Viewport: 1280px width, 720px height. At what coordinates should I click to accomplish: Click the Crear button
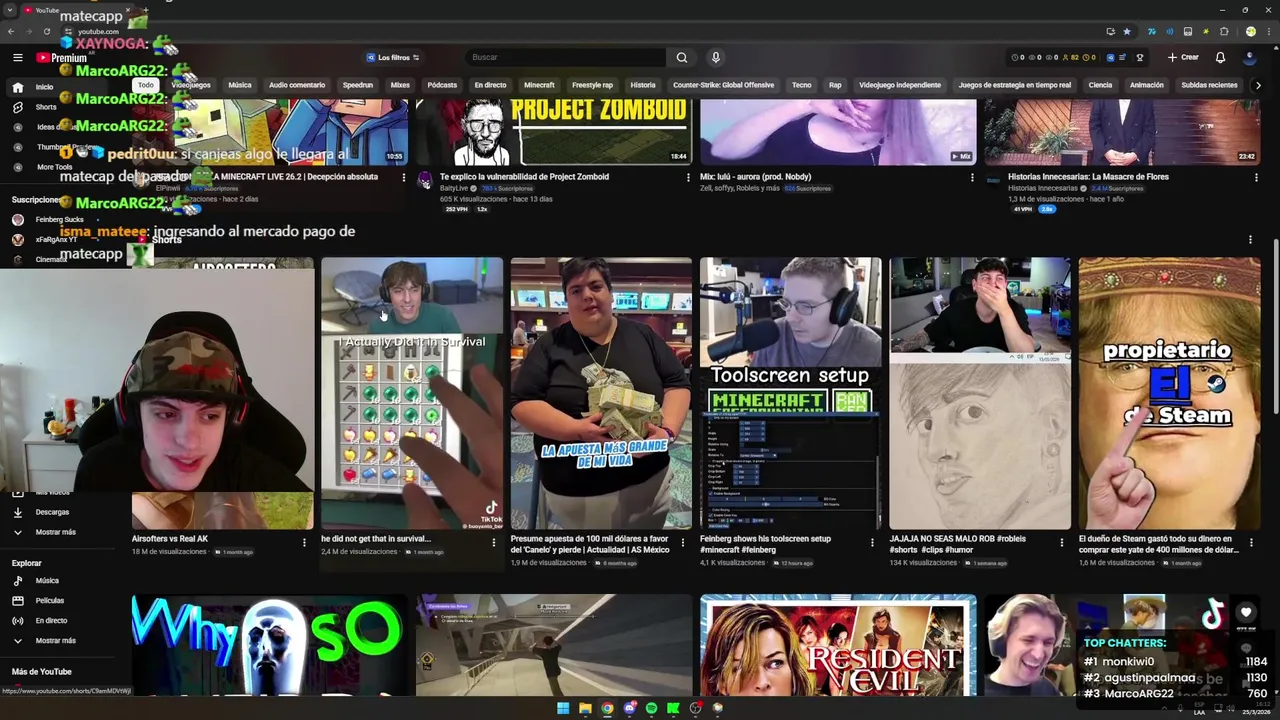click(1183, 57)
